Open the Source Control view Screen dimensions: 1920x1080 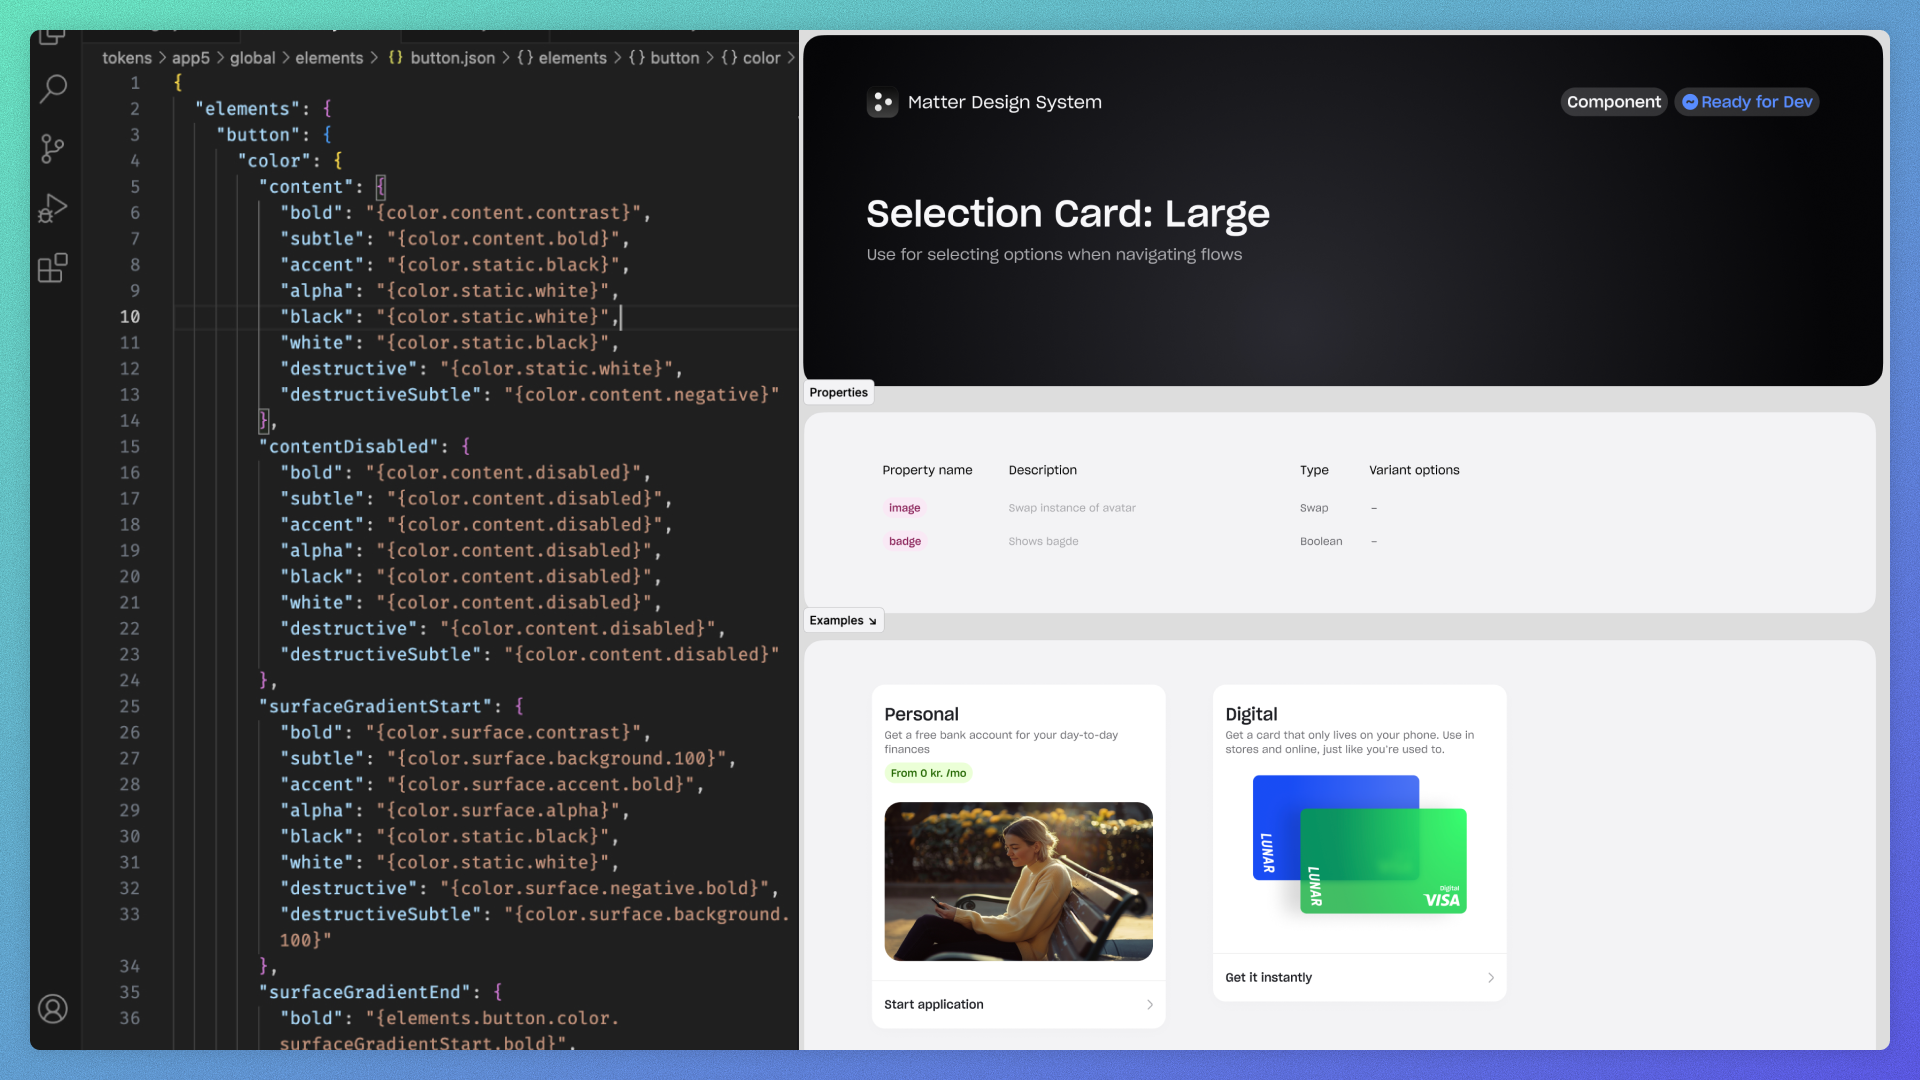53,149
